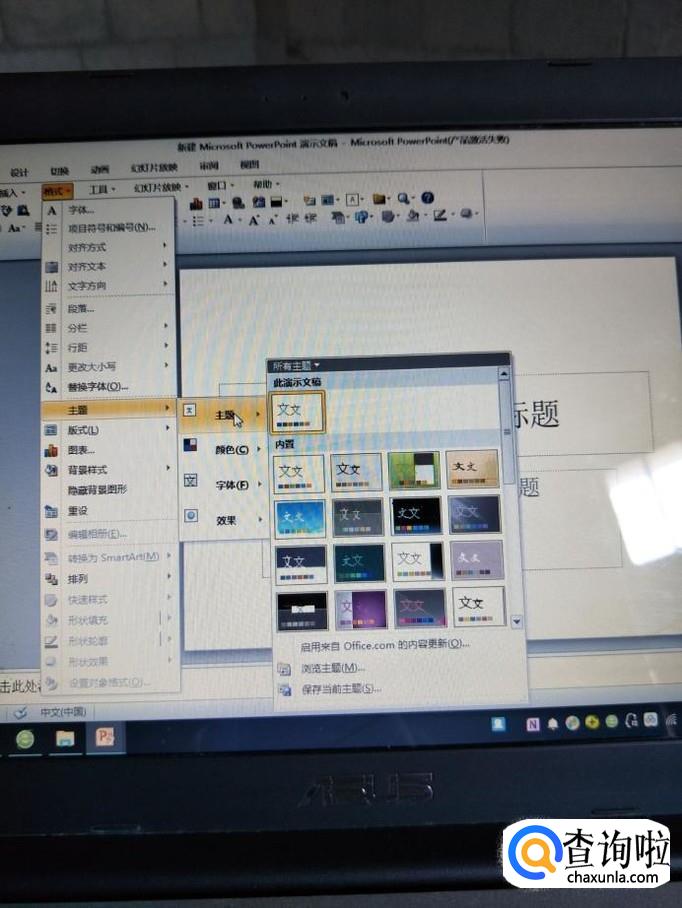Click the bulleted list toolbar icon

[x=198, y=221]
